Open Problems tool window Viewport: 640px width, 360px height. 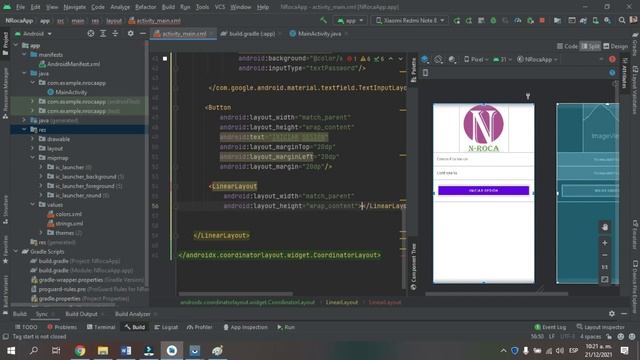coord(62,327)
